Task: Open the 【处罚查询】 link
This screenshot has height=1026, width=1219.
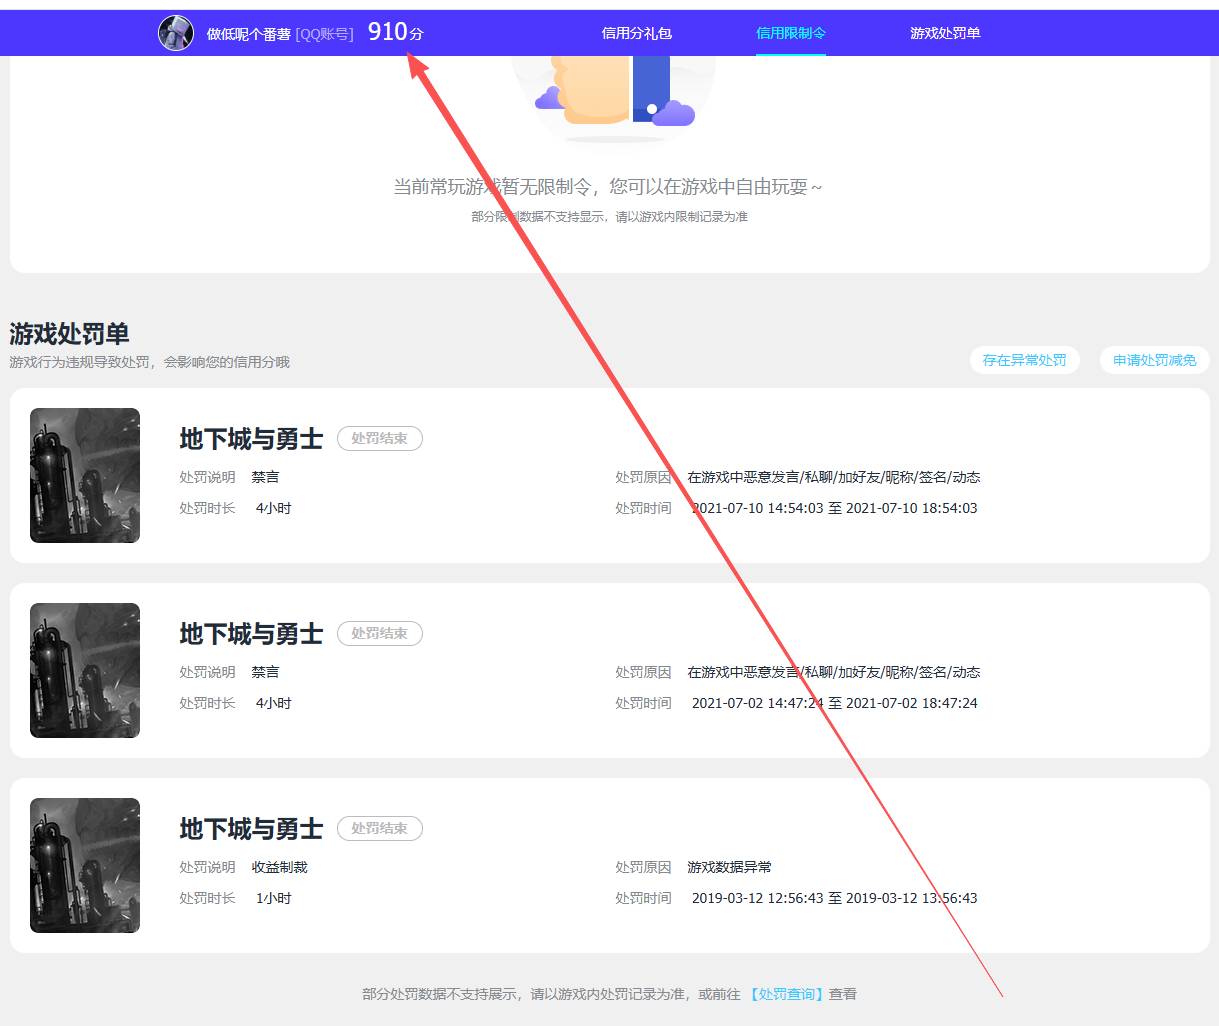Action: coord(787,994)
